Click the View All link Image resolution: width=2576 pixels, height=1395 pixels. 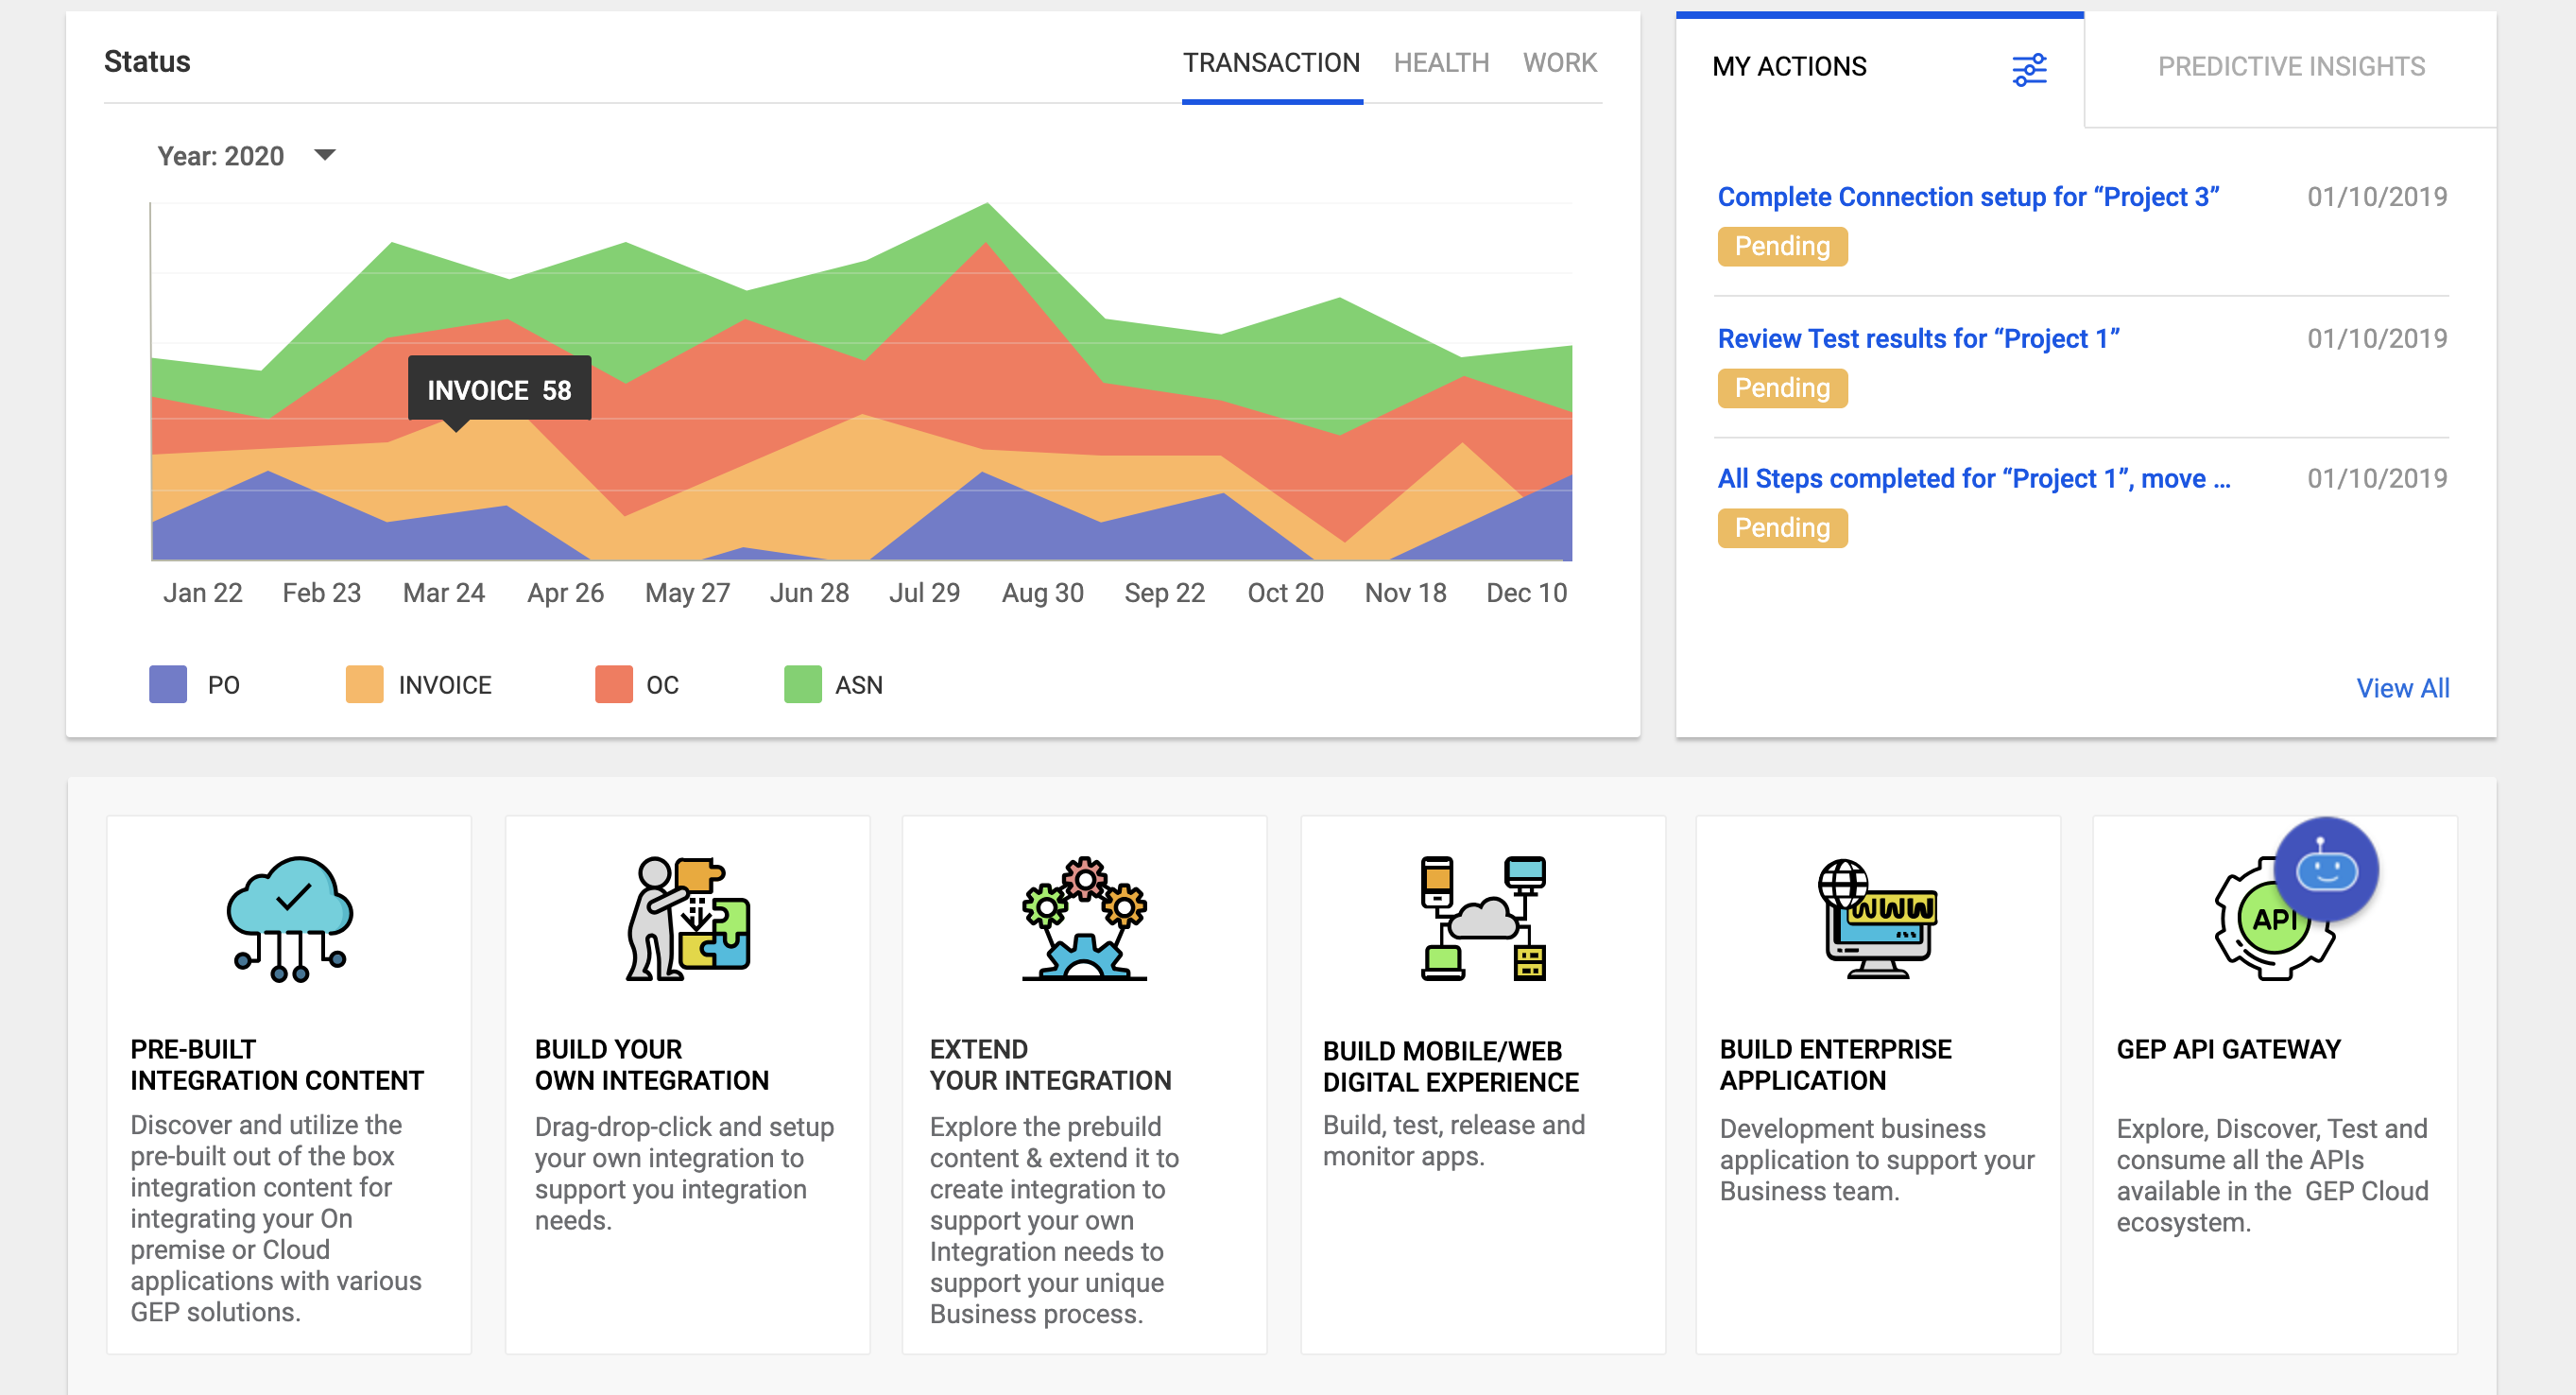click(x=2402, y=688)
